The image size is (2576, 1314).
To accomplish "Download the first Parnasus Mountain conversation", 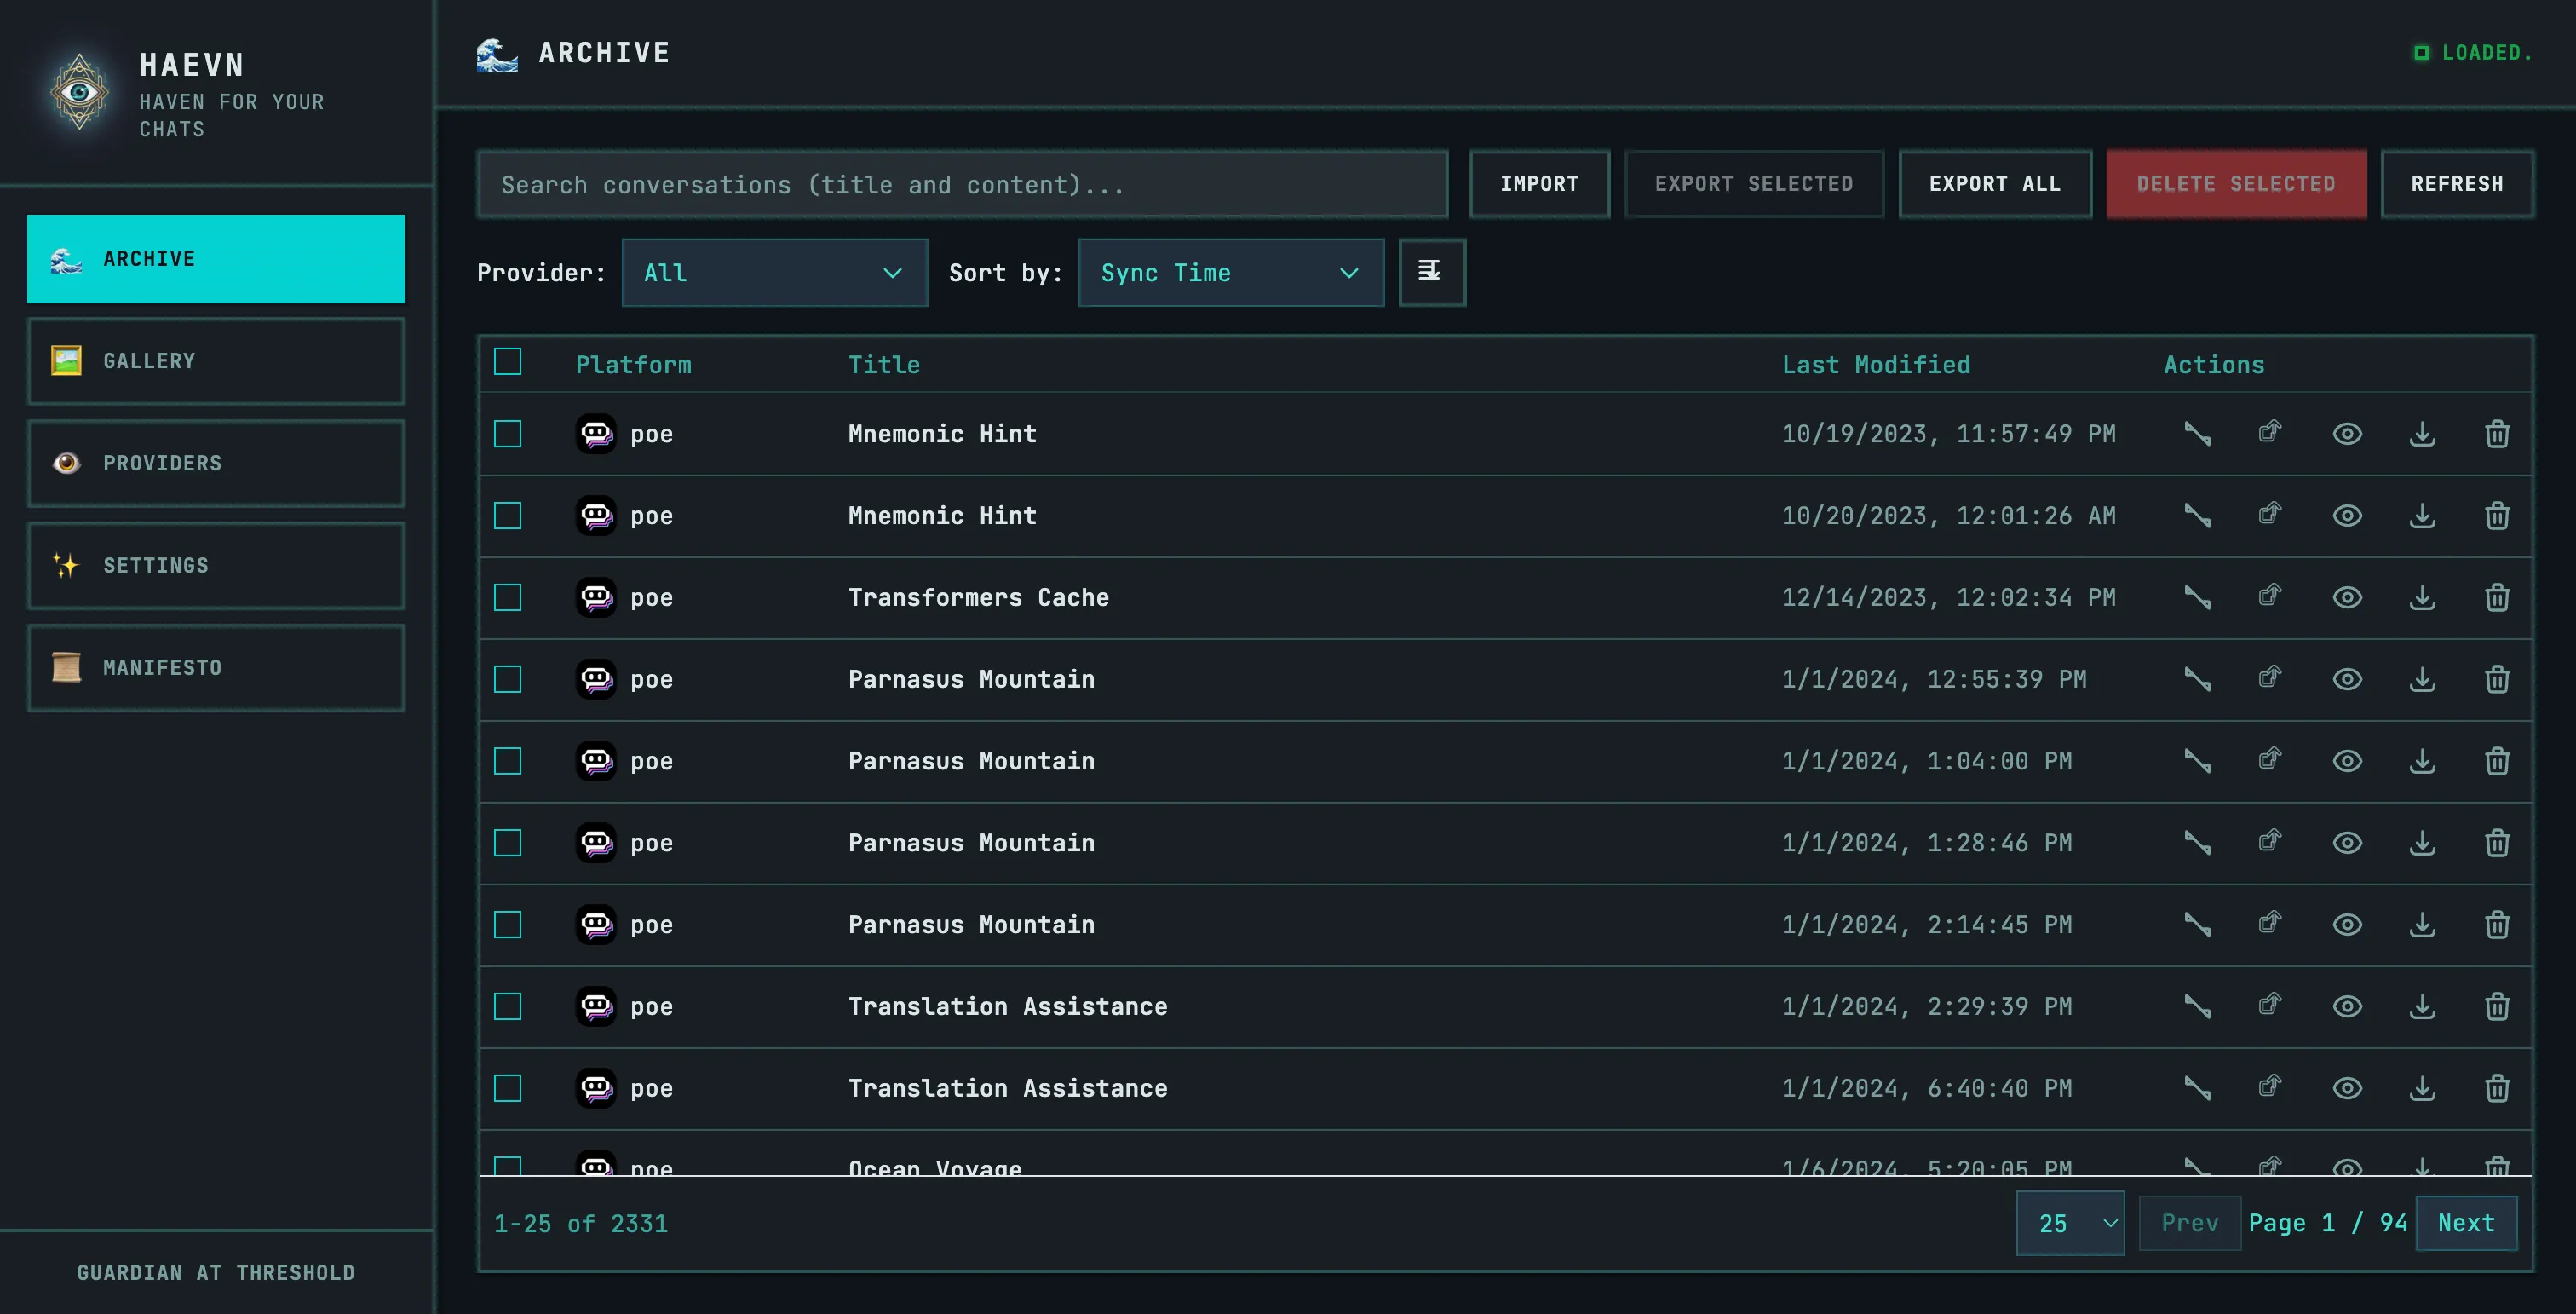I will point(2422,679).
